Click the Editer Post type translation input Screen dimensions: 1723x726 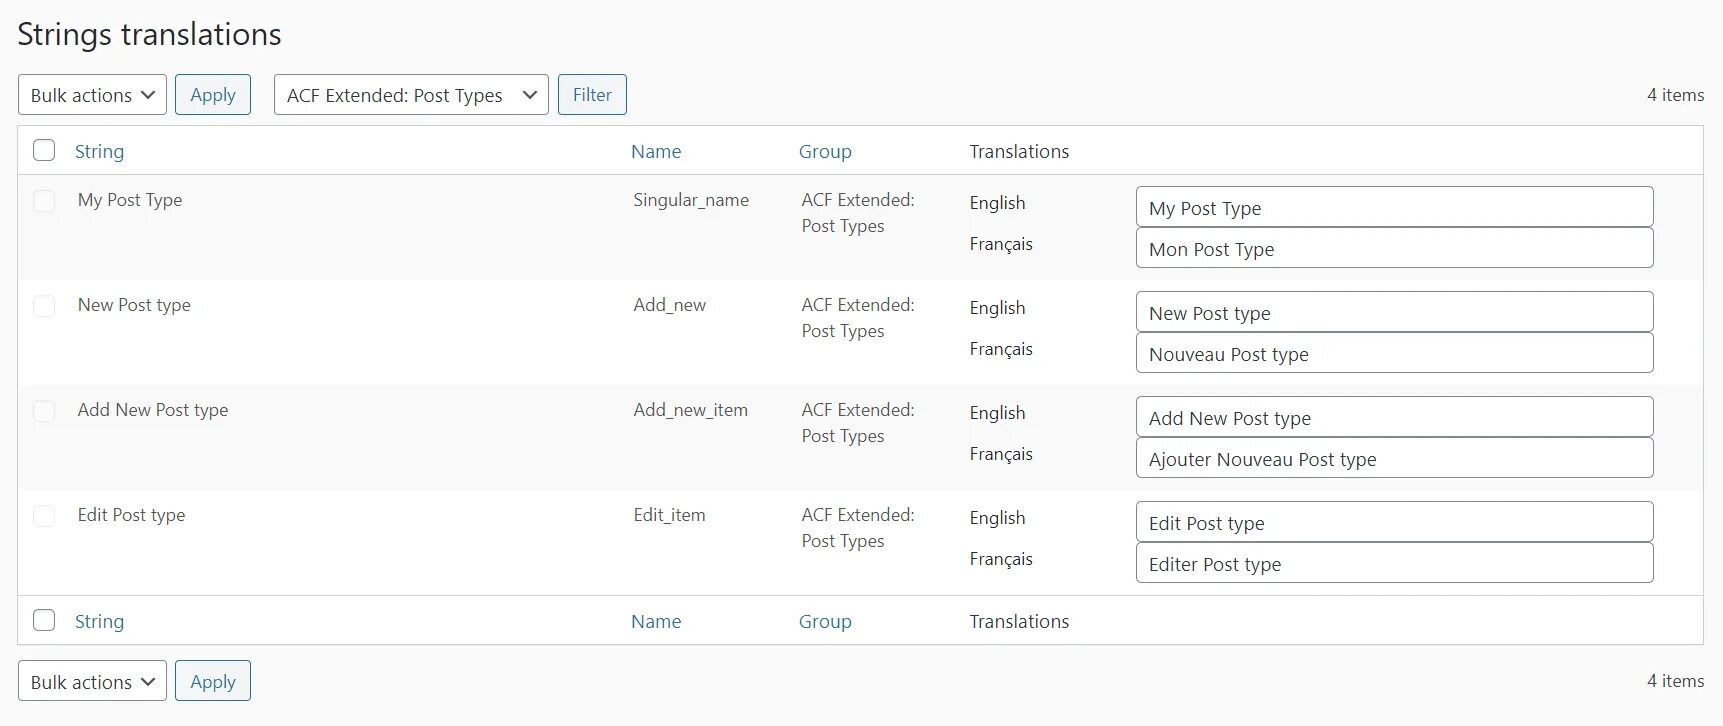[x=1394, y=563]
